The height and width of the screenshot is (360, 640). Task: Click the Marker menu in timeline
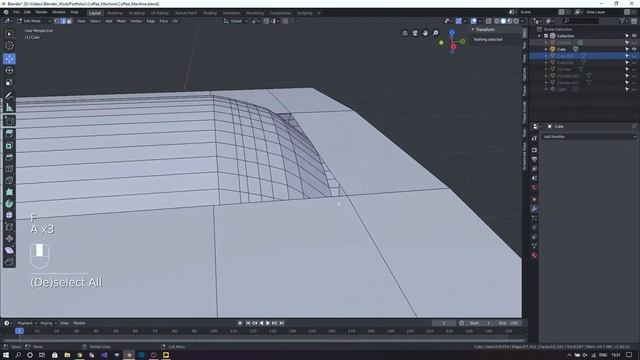click(x=79, y=323)
